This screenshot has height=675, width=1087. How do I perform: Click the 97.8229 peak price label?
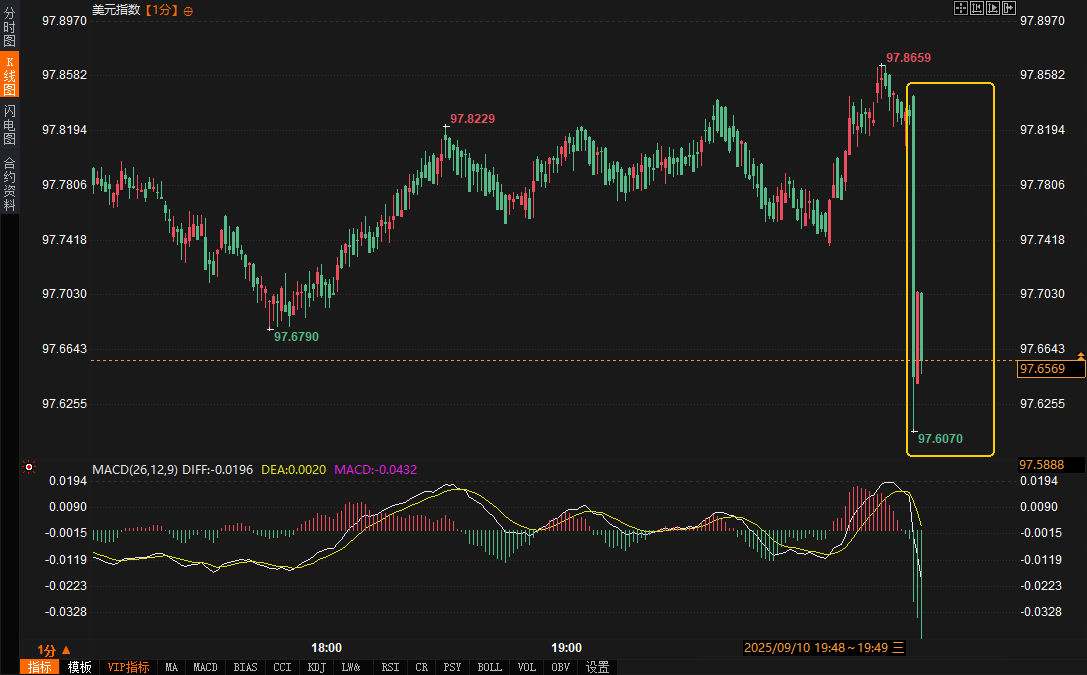coord(473,119)
